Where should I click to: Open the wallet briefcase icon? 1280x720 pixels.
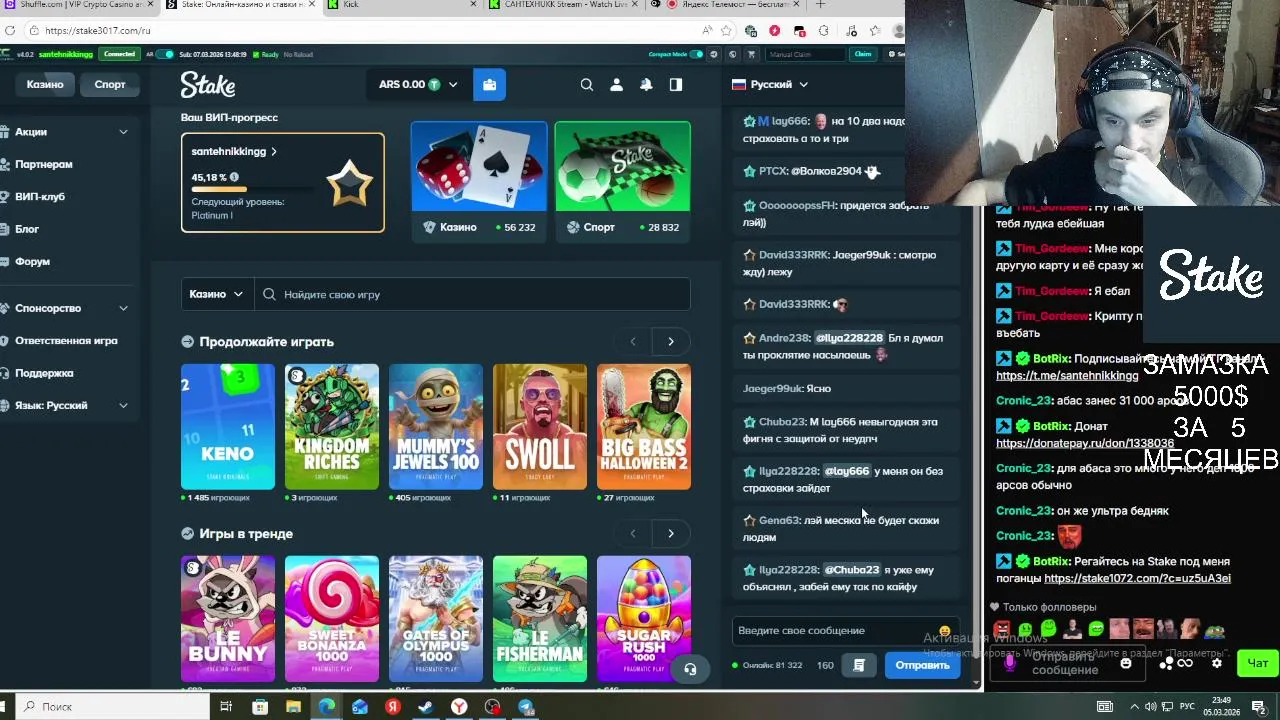489,85
